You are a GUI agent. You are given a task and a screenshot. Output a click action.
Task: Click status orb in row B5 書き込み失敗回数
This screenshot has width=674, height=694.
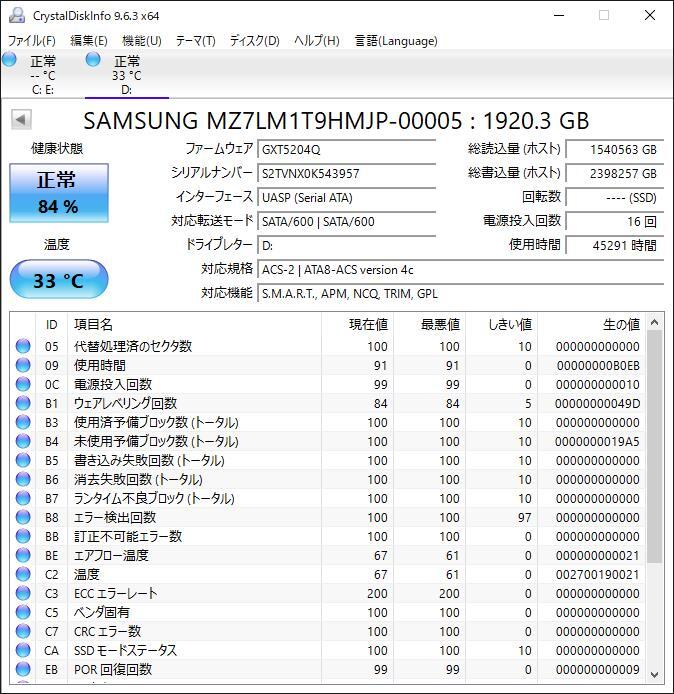(x=23, y=460)
